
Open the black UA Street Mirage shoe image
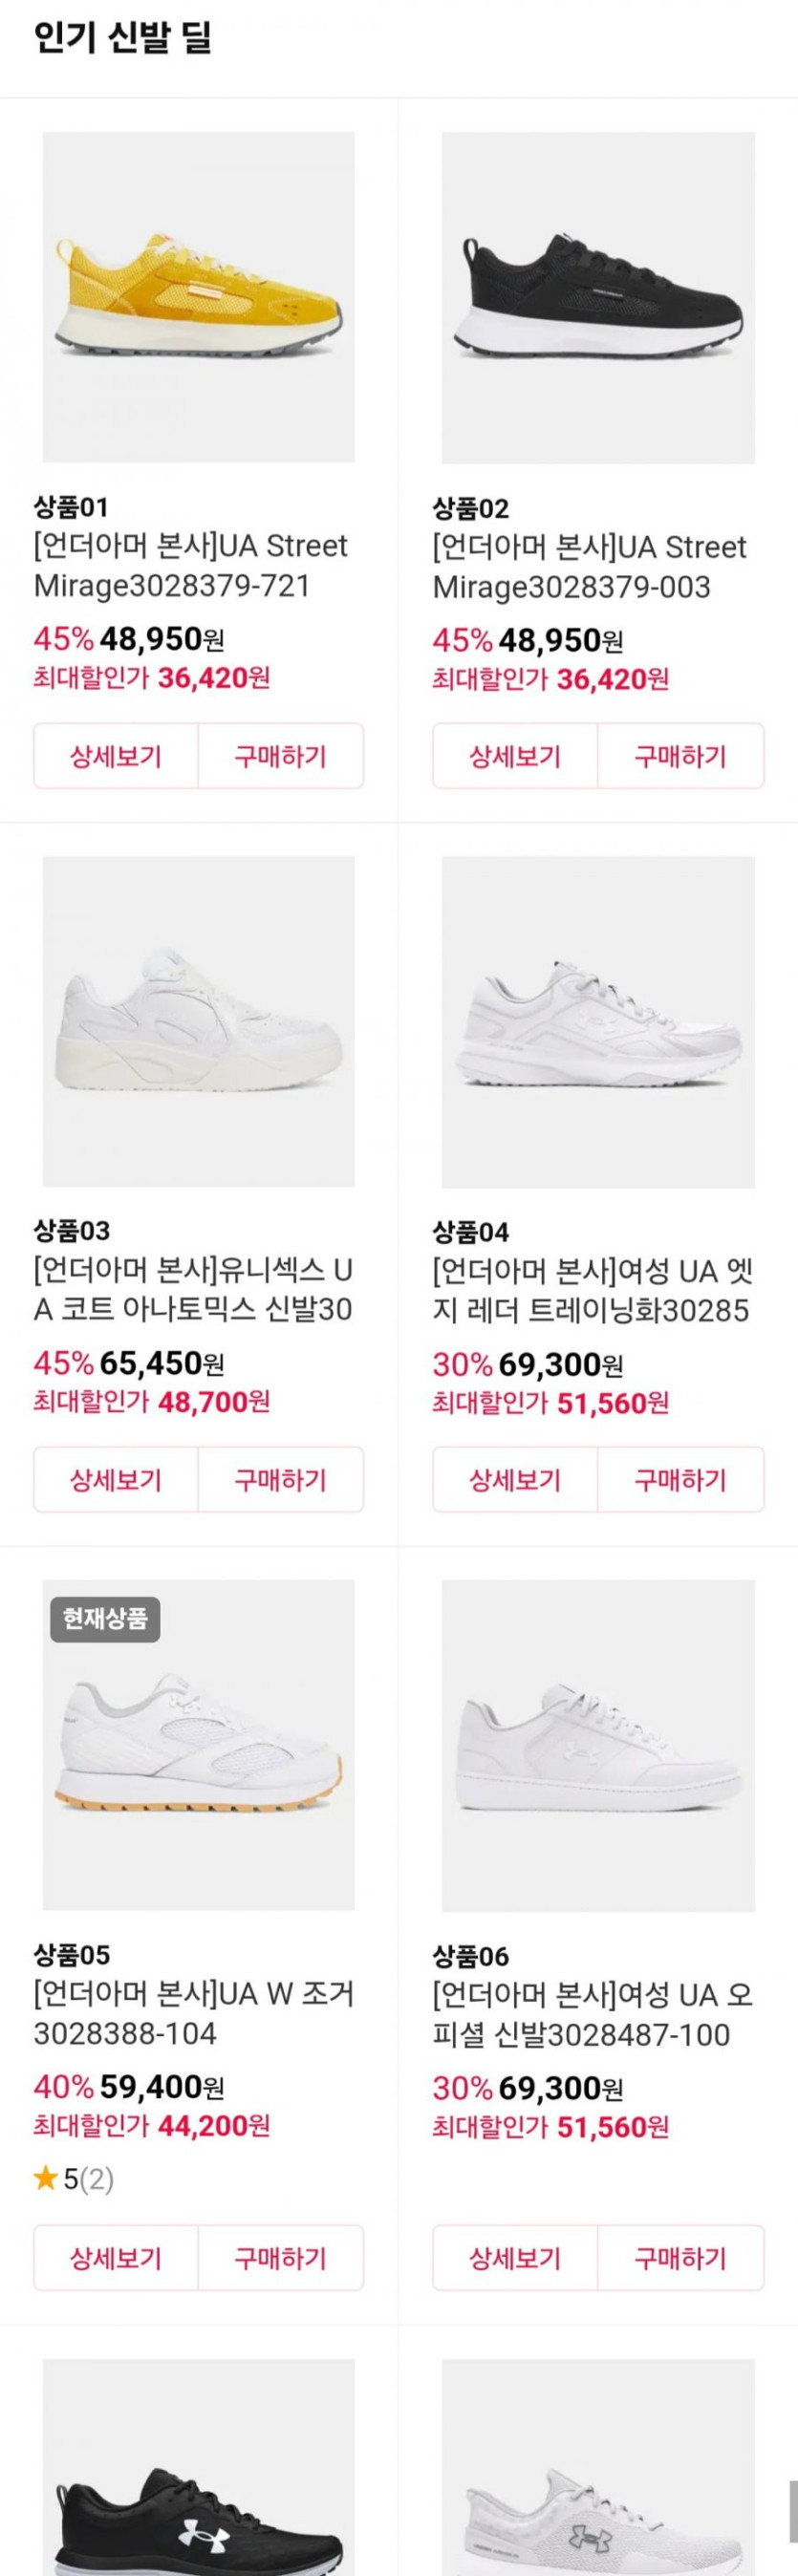(x=598, y=297)
